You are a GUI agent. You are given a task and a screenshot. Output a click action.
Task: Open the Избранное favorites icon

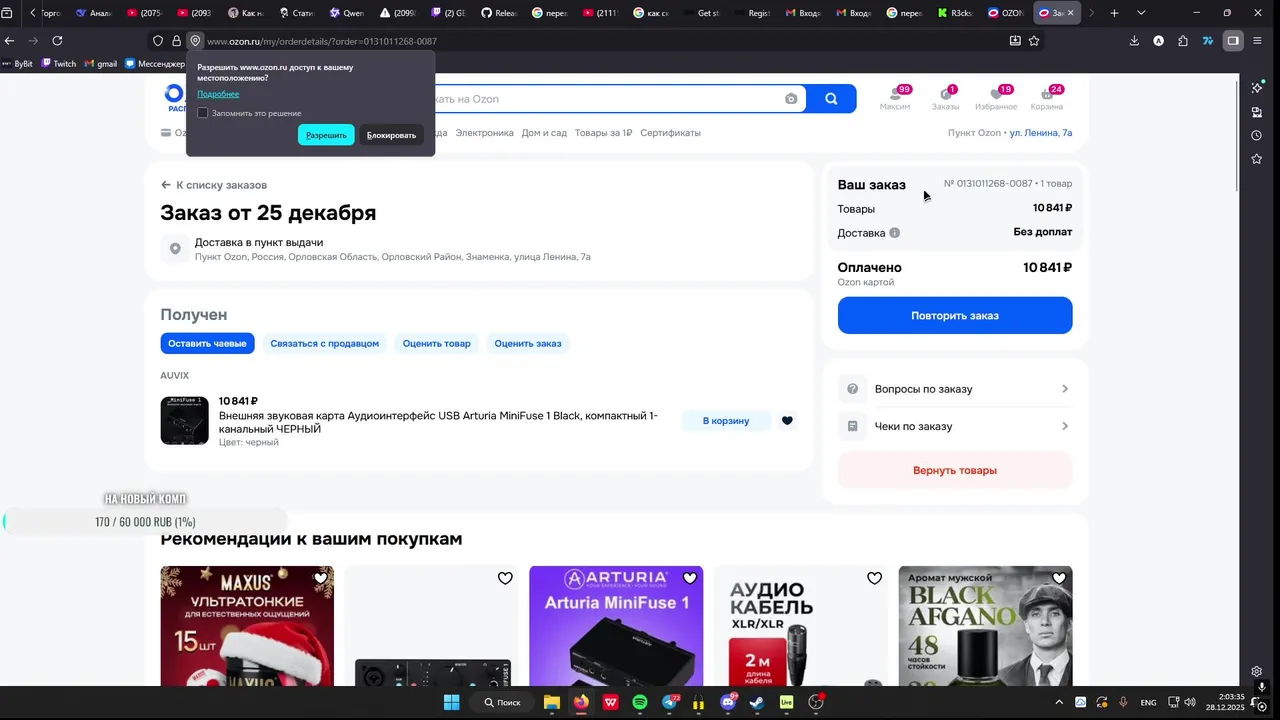(x=996, y=97)
